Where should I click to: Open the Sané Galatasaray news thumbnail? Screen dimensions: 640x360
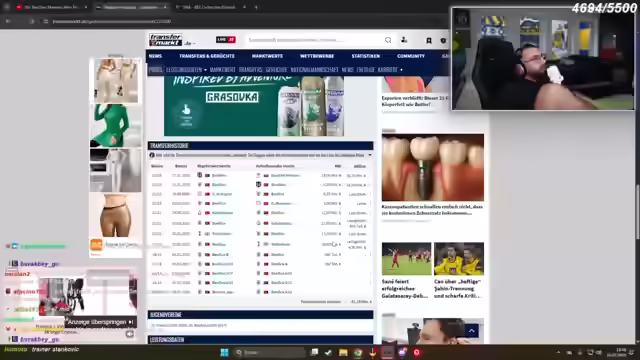point(407,259)
